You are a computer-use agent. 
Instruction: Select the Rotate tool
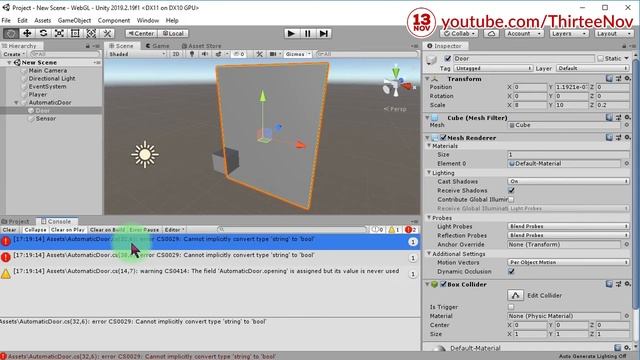(43, 33)
